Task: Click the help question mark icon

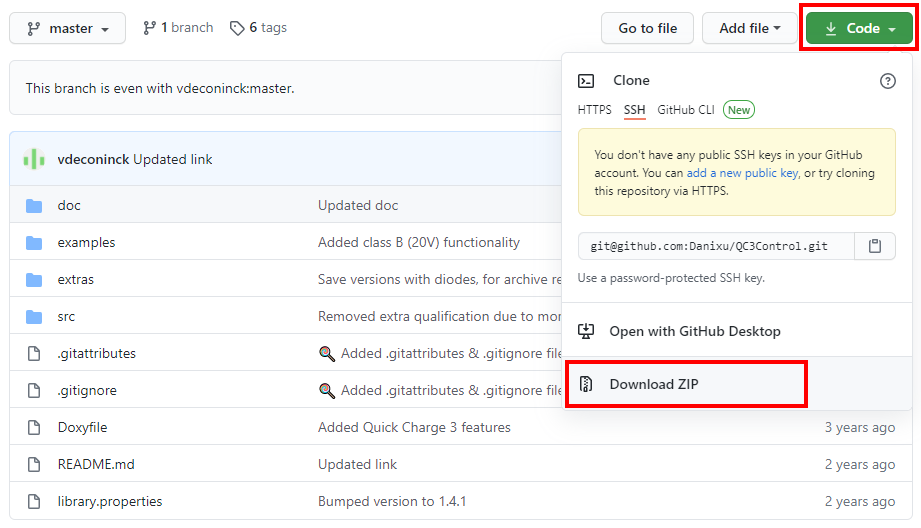Action: click(888, 81)
